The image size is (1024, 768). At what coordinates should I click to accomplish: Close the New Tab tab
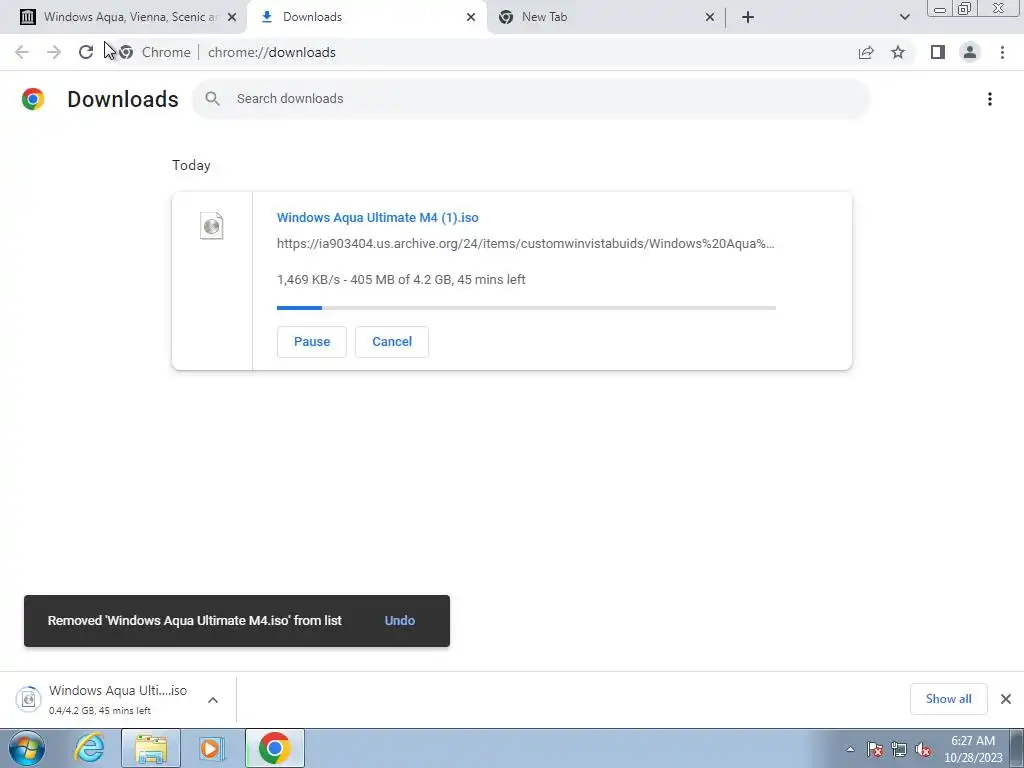point(710,17)
